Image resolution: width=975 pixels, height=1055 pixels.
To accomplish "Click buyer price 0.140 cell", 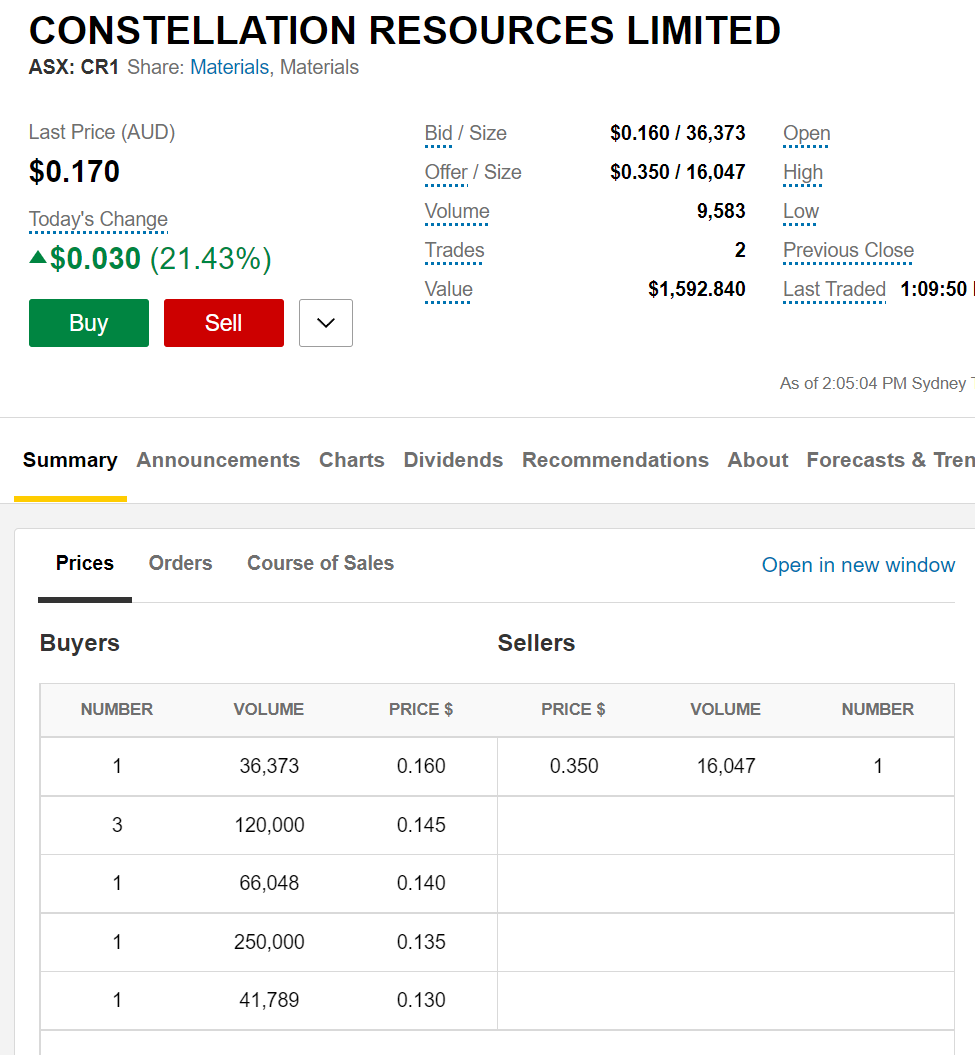I will click(421, 883).
